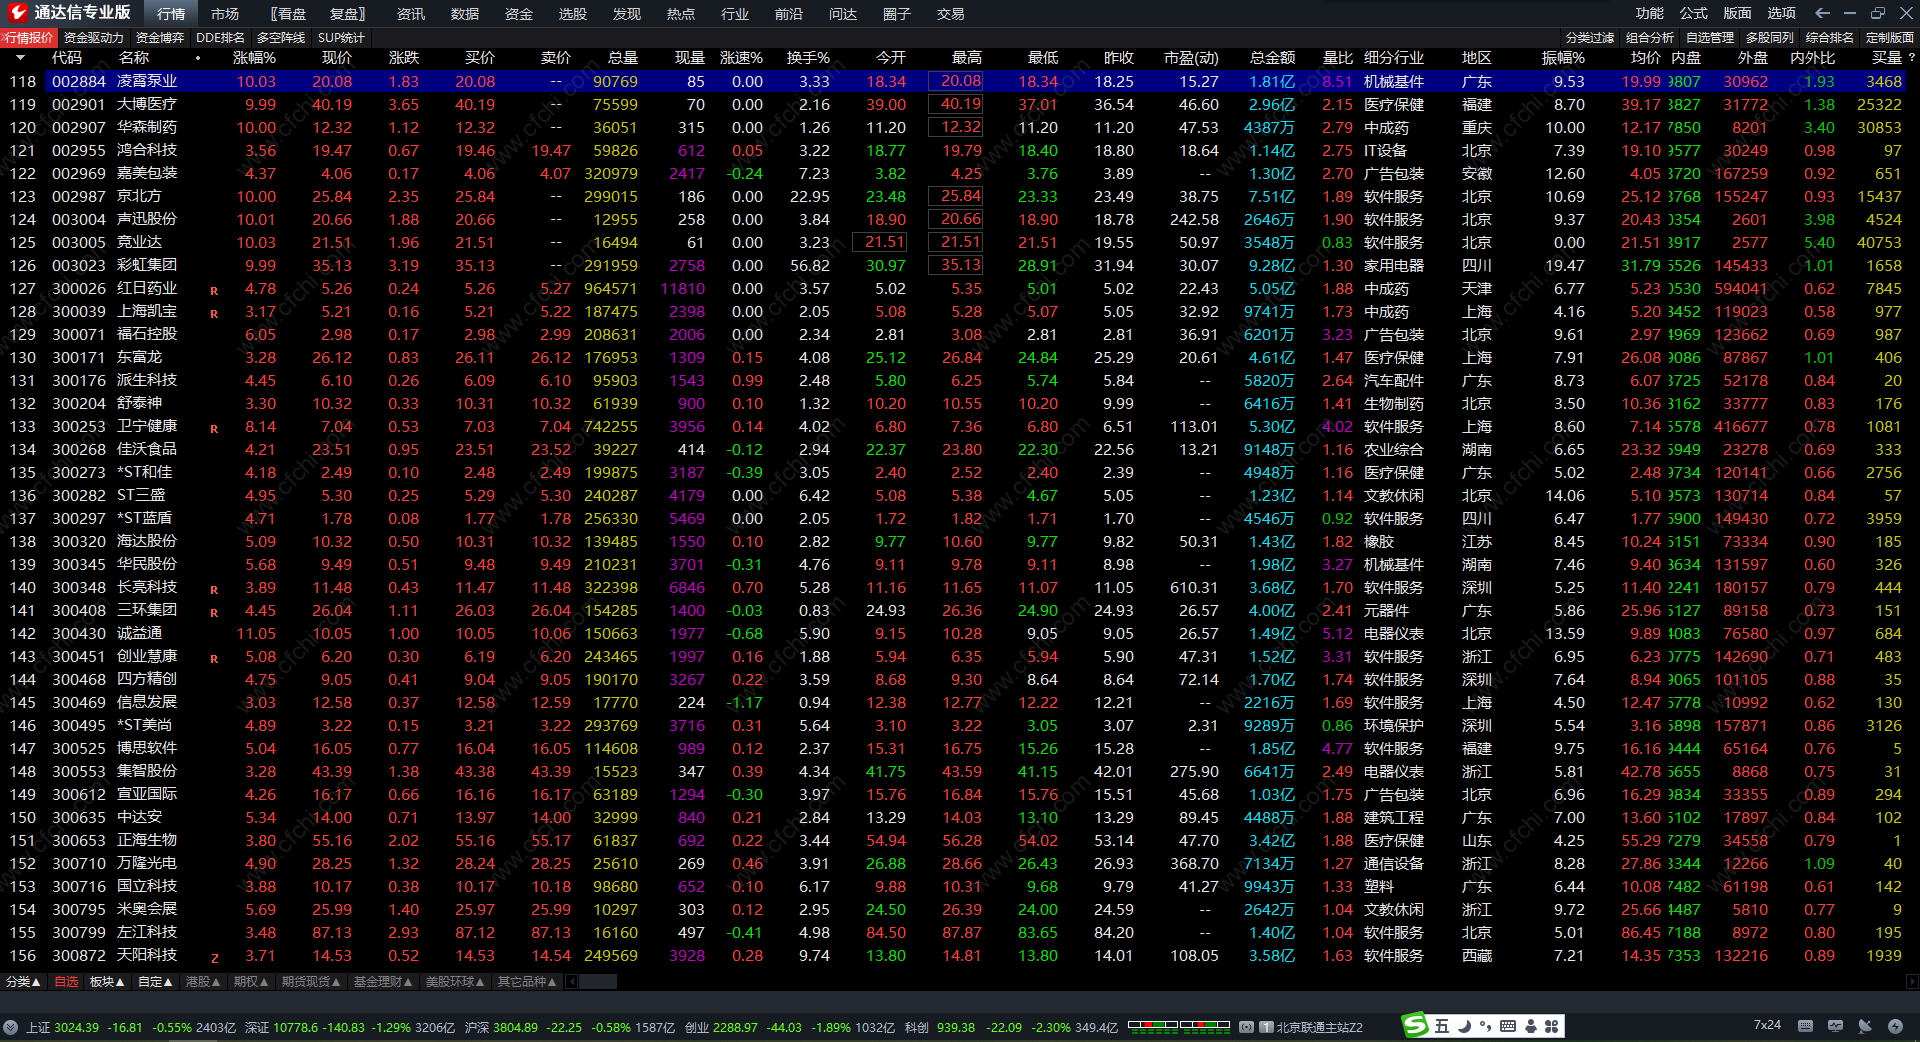This screenshot has width=1920, height=1042.
Task: Go back using the arrow icon
Action: (x=1822, y=13)
